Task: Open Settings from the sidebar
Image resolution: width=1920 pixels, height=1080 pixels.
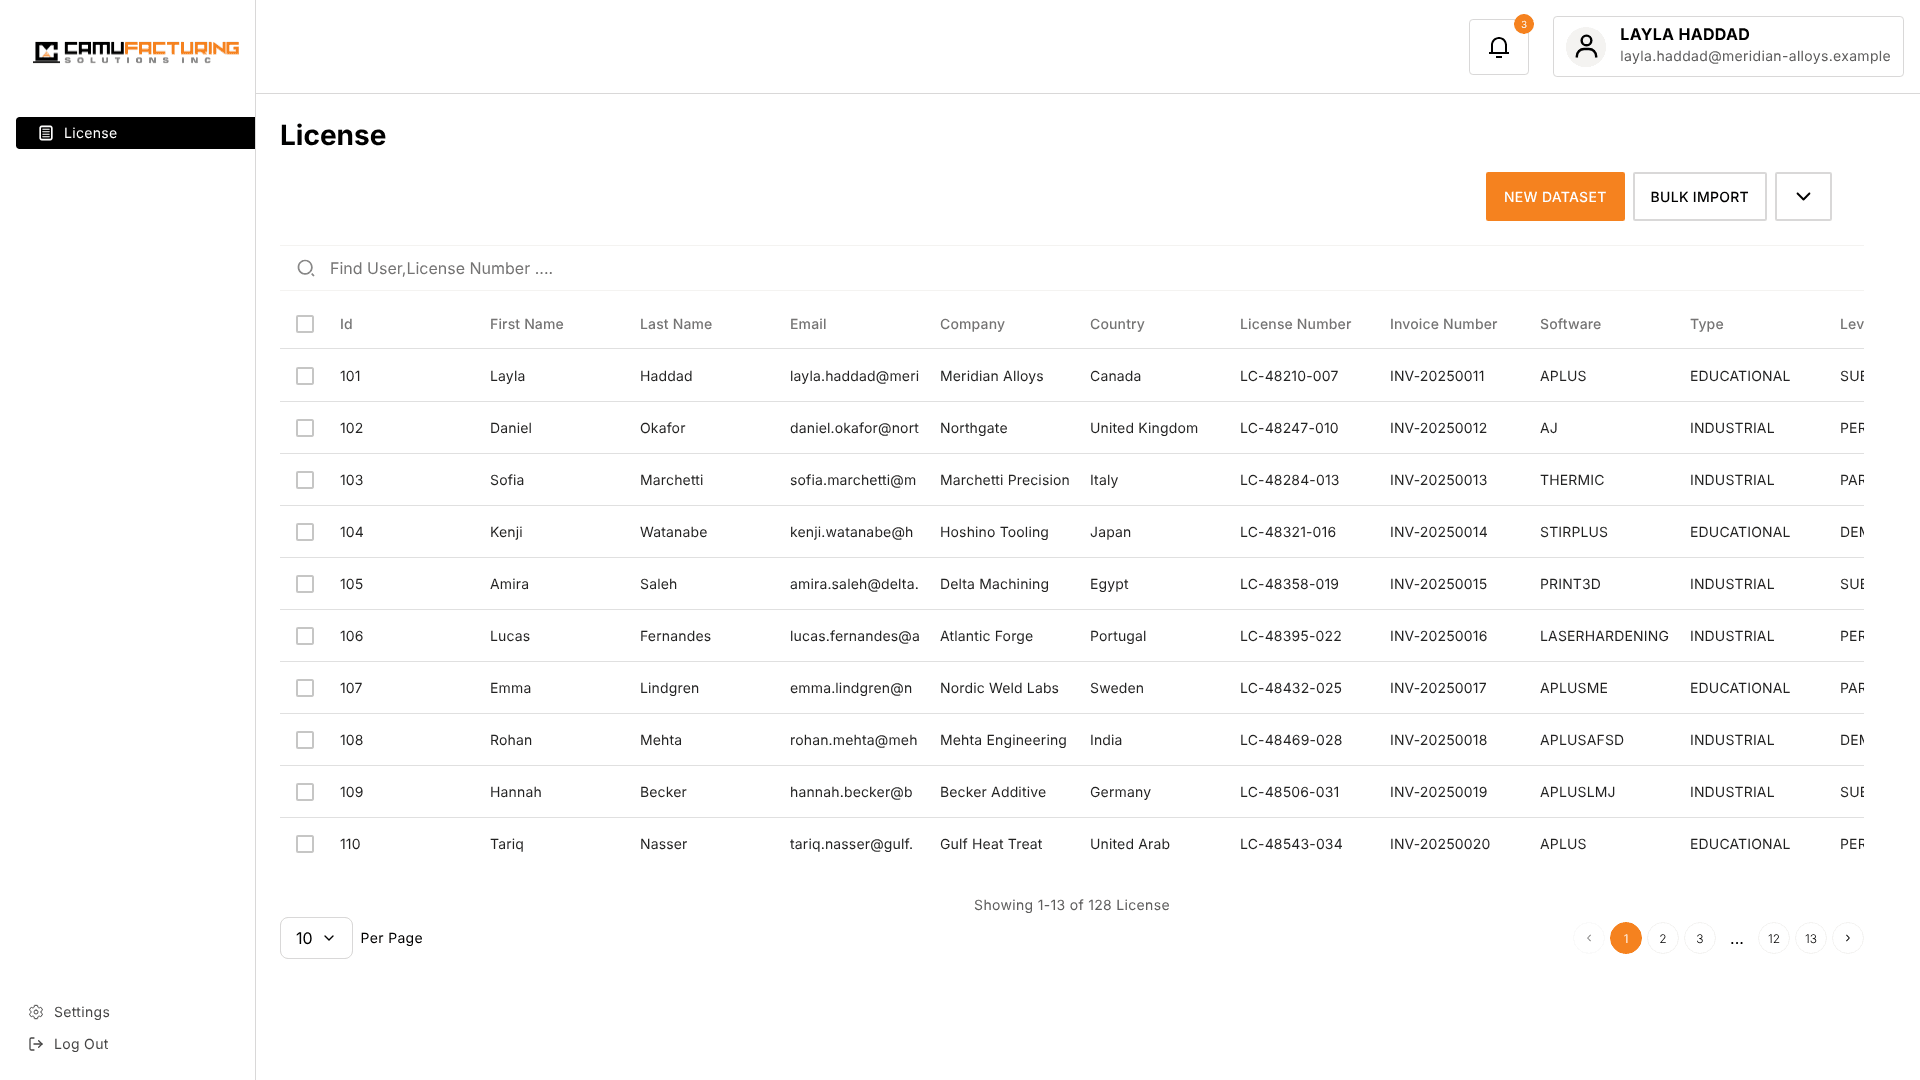Action: pyautogui.click(x=69, y=1012)
